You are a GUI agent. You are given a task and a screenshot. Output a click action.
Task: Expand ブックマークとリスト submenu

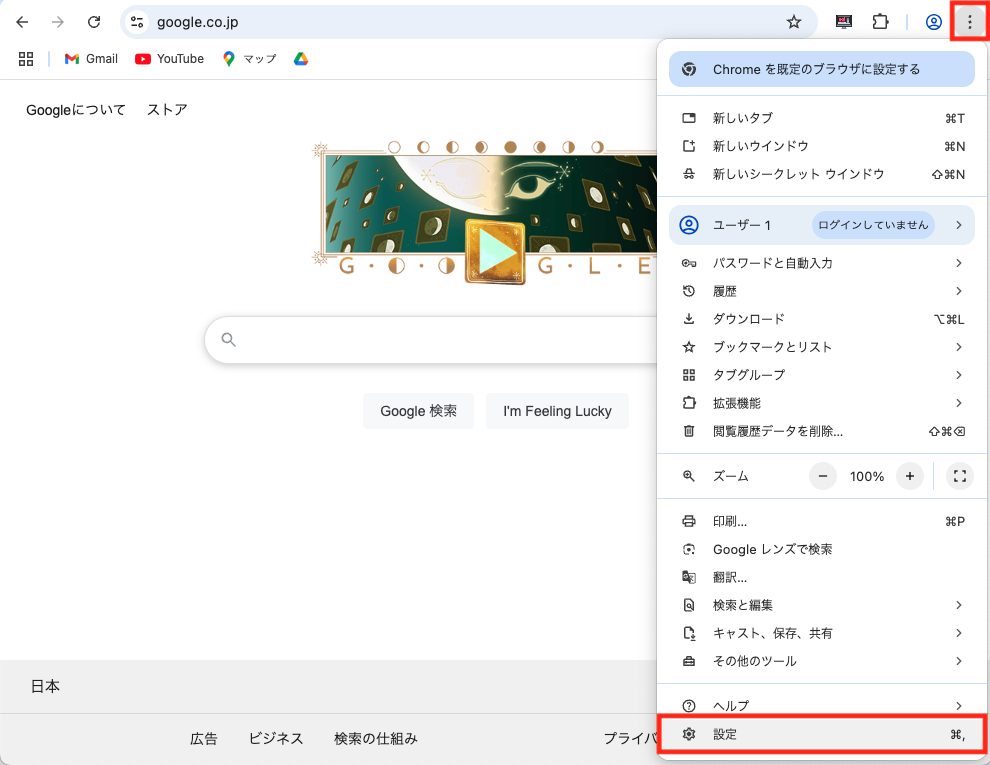tap(821, 347)
